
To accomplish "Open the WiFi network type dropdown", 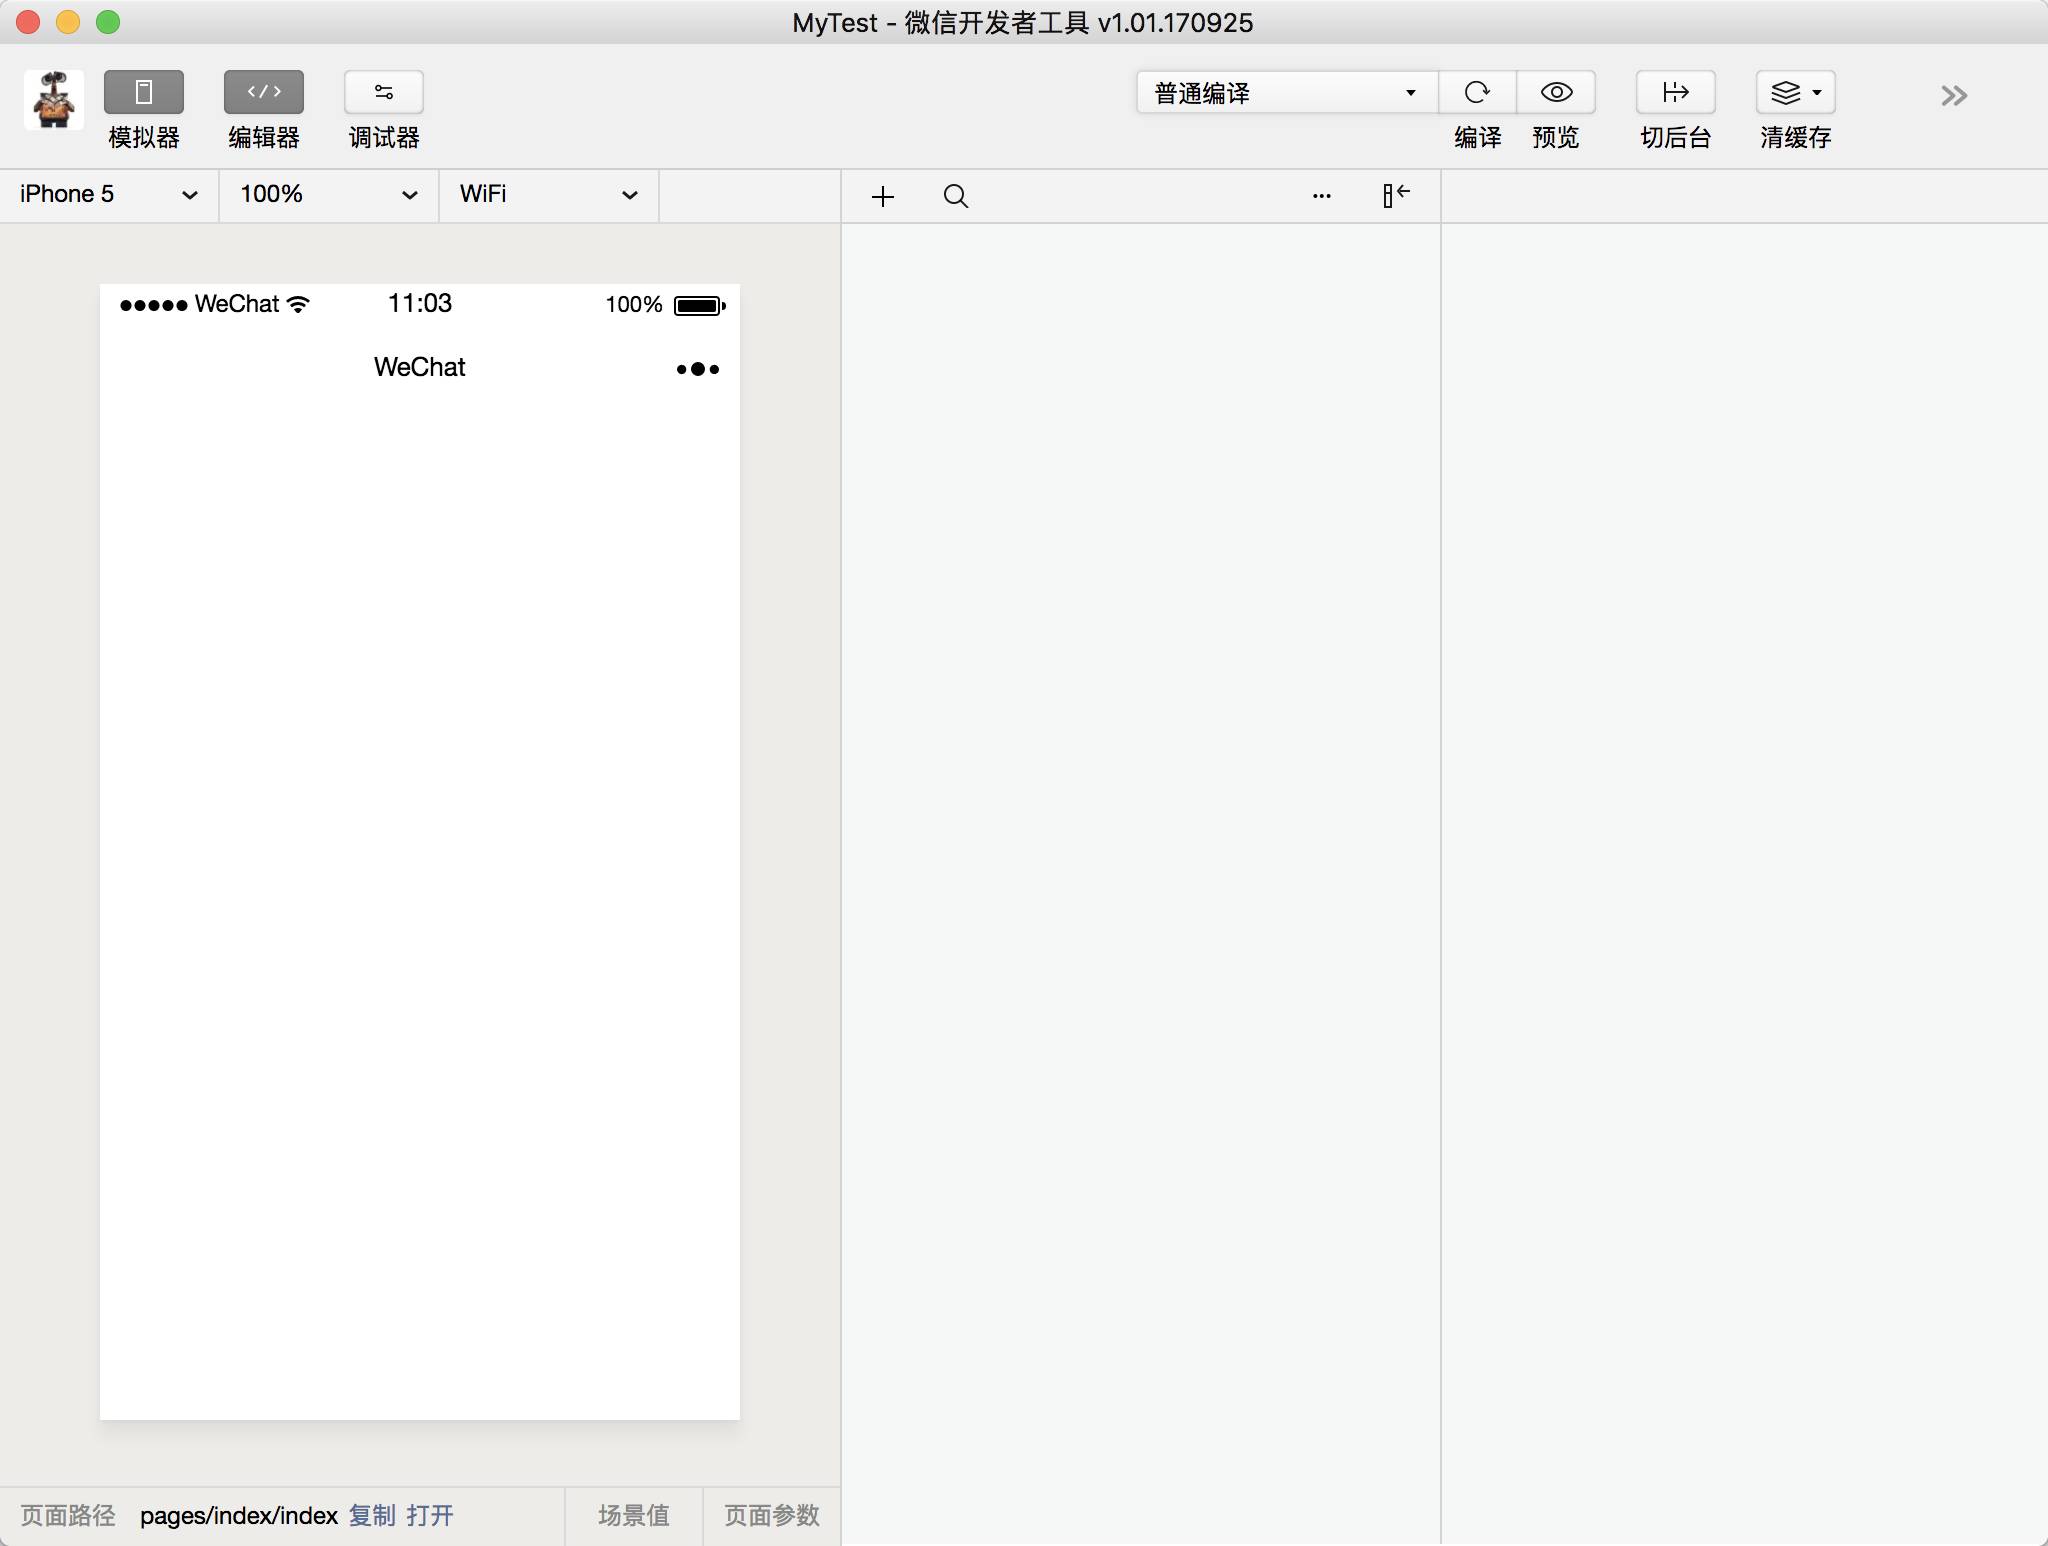I will point(548,195).
